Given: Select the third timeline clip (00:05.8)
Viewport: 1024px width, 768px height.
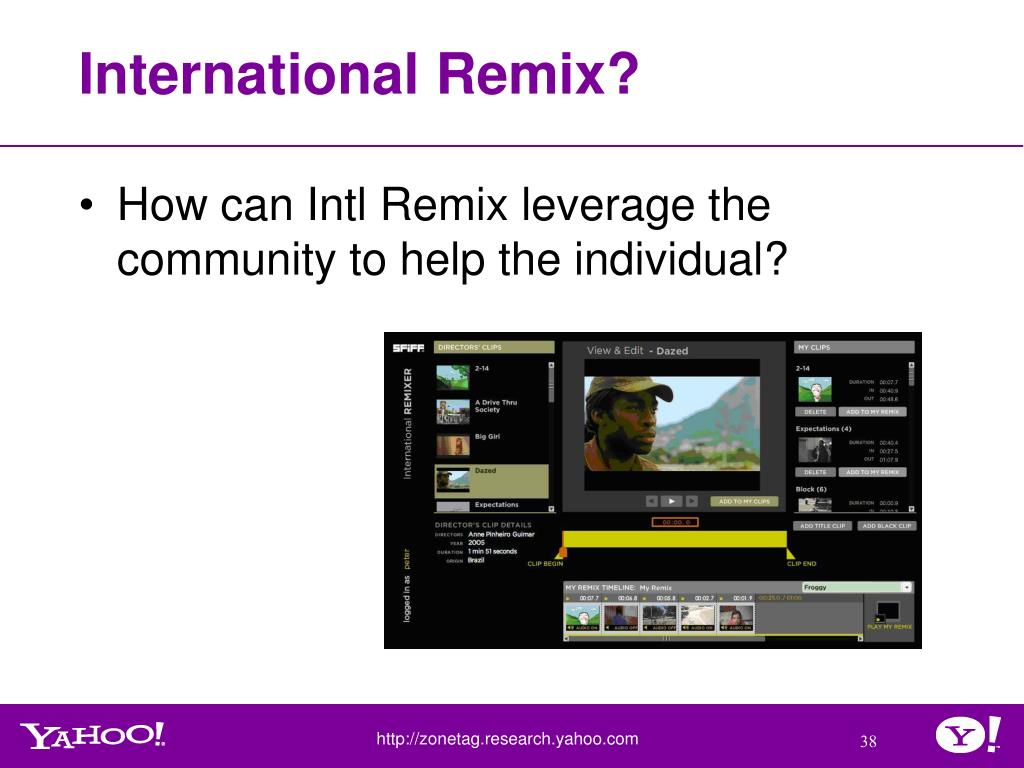Looking at the screenshot, I should pyautogui.click(x=659, y=615).
